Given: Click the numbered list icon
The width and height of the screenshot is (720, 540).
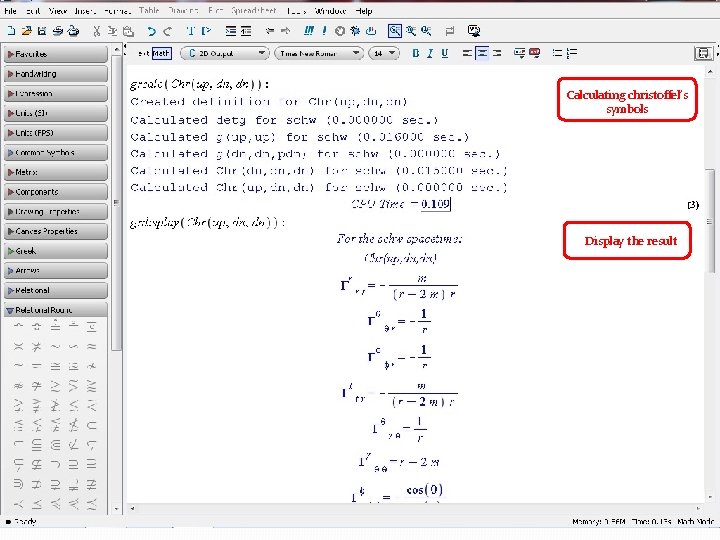Looking at the screenshot, I should 572,53.
